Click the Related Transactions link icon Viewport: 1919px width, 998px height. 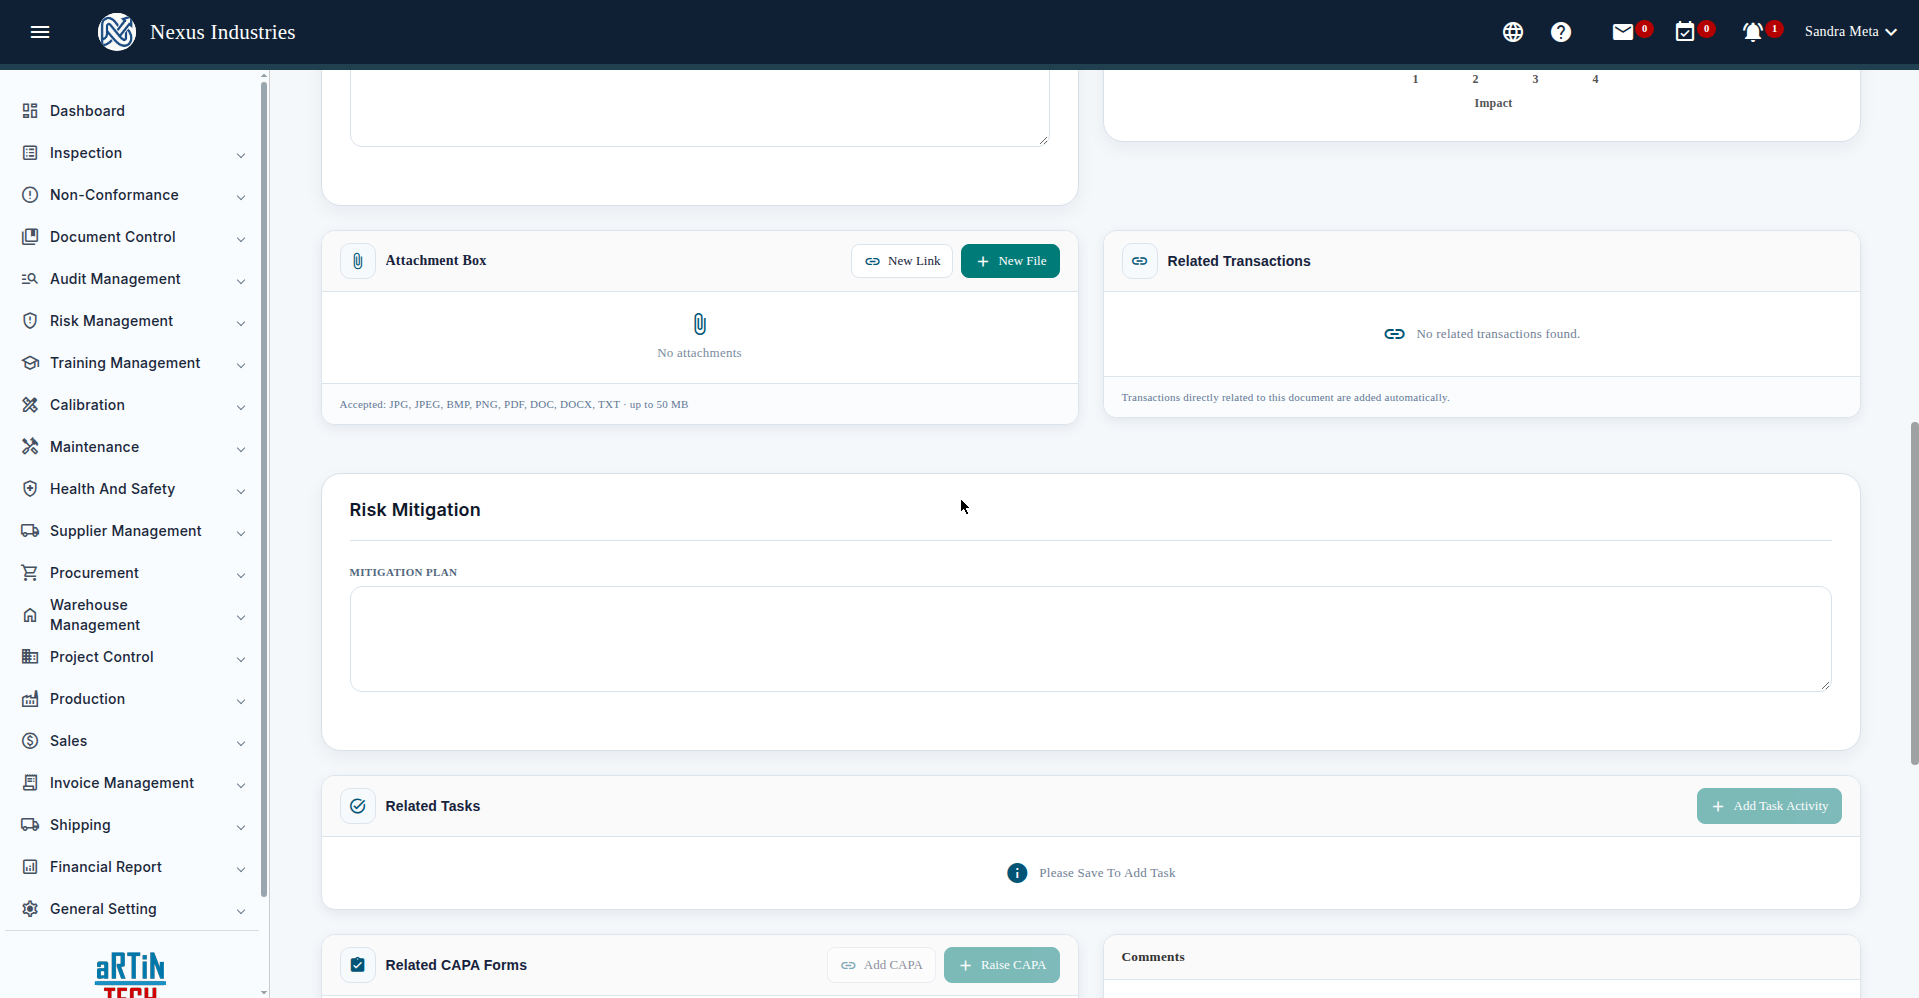pyautogui.click(x=1140, y=261)
